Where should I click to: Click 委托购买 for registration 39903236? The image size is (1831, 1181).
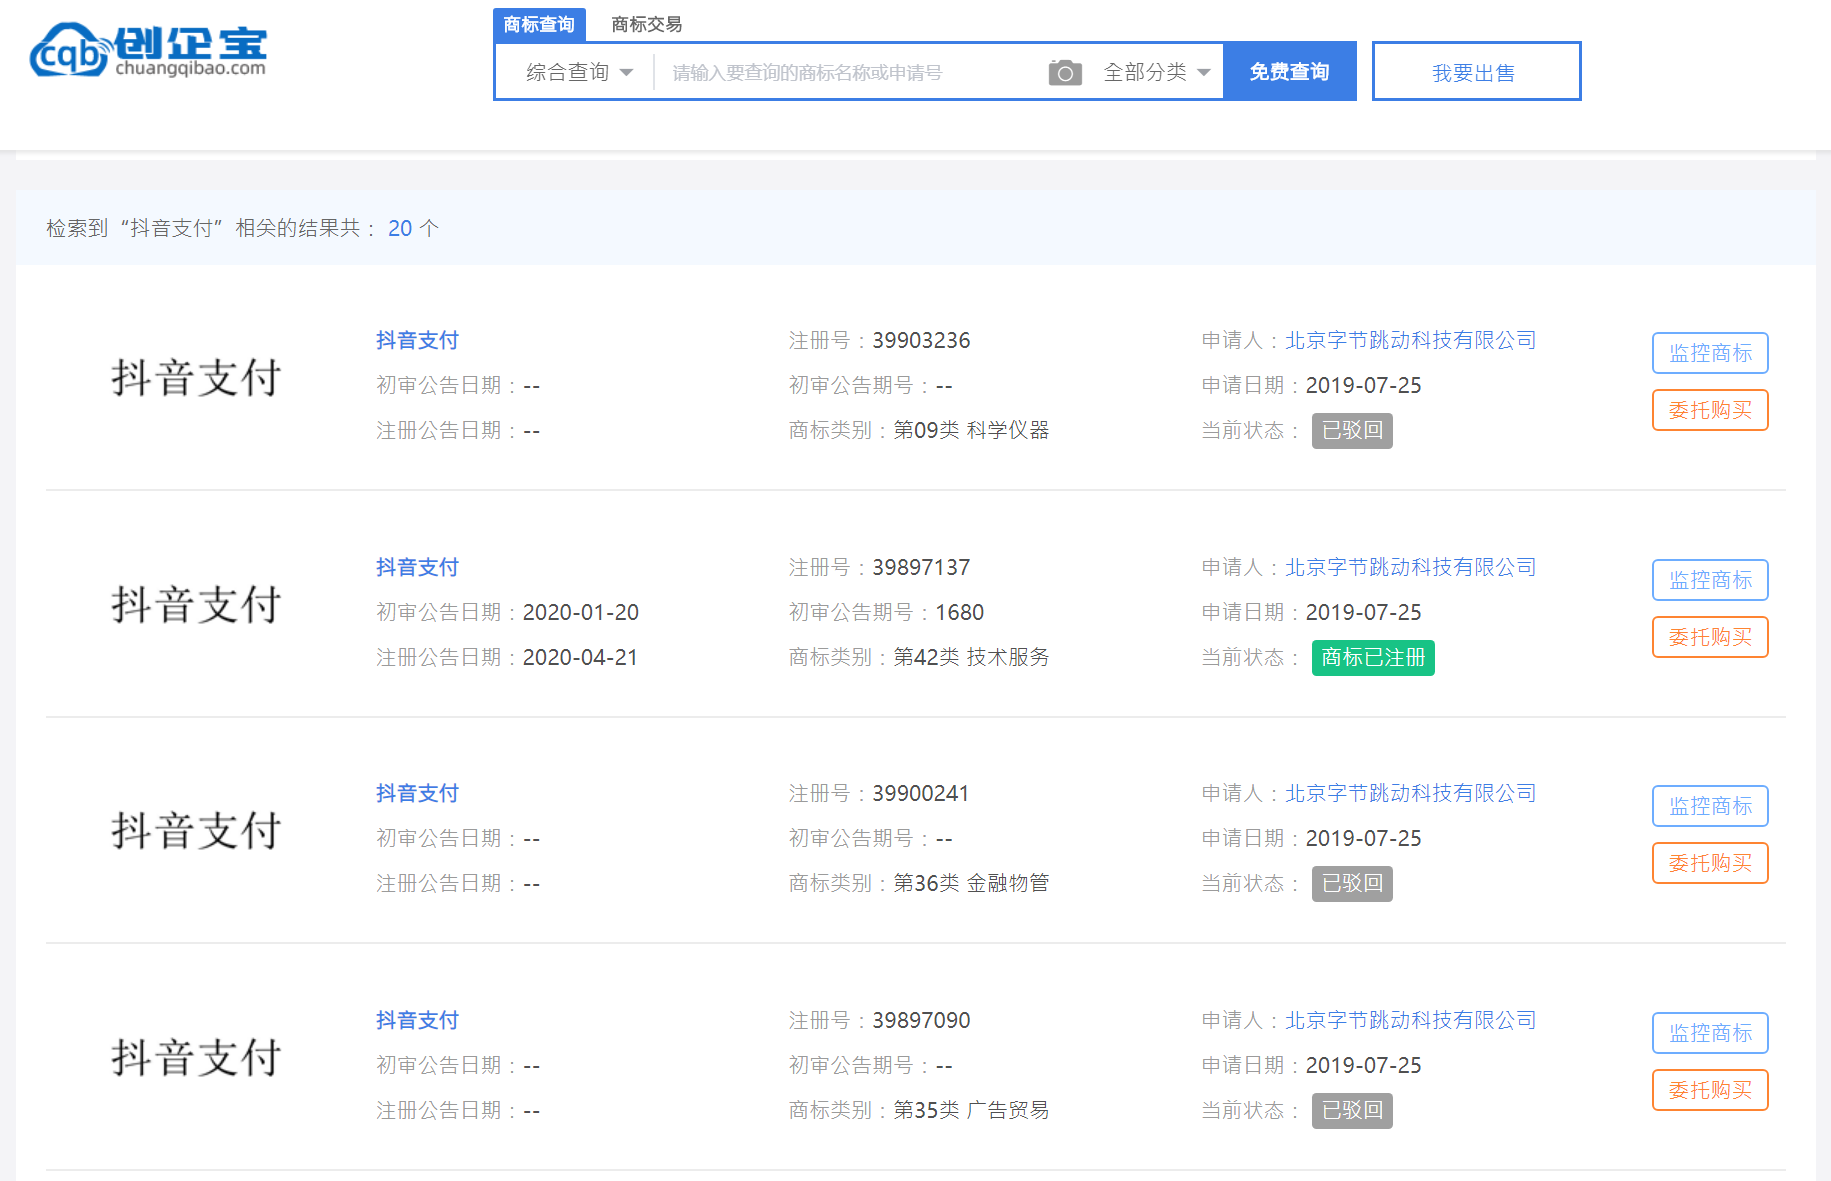pos(1710,410)
